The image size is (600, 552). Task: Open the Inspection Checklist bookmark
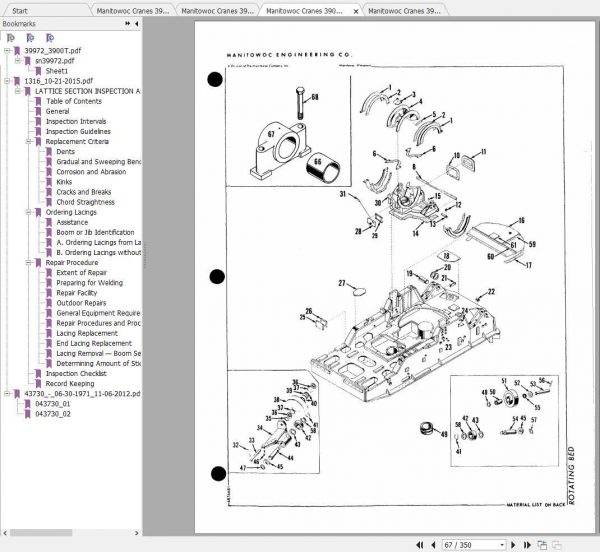(x=76, y=373)
